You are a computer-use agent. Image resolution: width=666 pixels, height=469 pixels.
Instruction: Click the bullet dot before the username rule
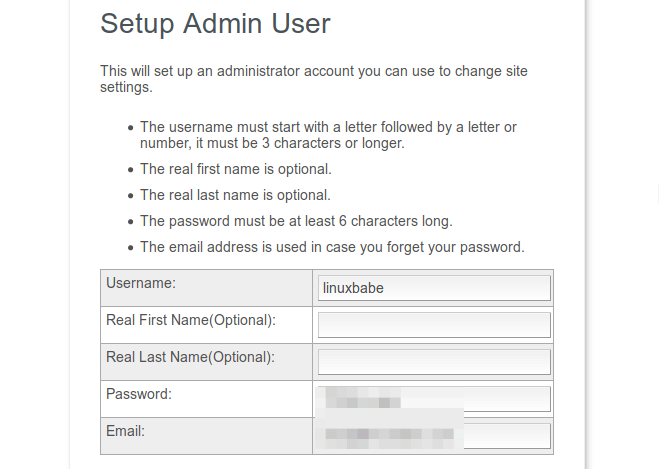[130, 128]
